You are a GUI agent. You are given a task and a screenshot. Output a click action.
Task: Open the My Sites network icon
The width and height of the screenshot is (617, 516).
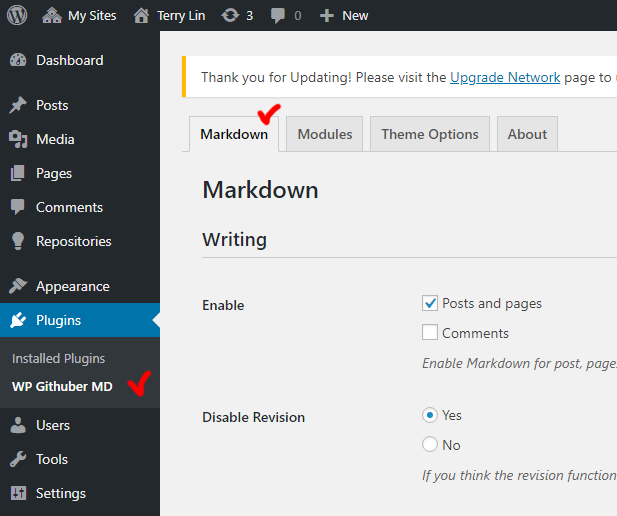tap(52, 16)
